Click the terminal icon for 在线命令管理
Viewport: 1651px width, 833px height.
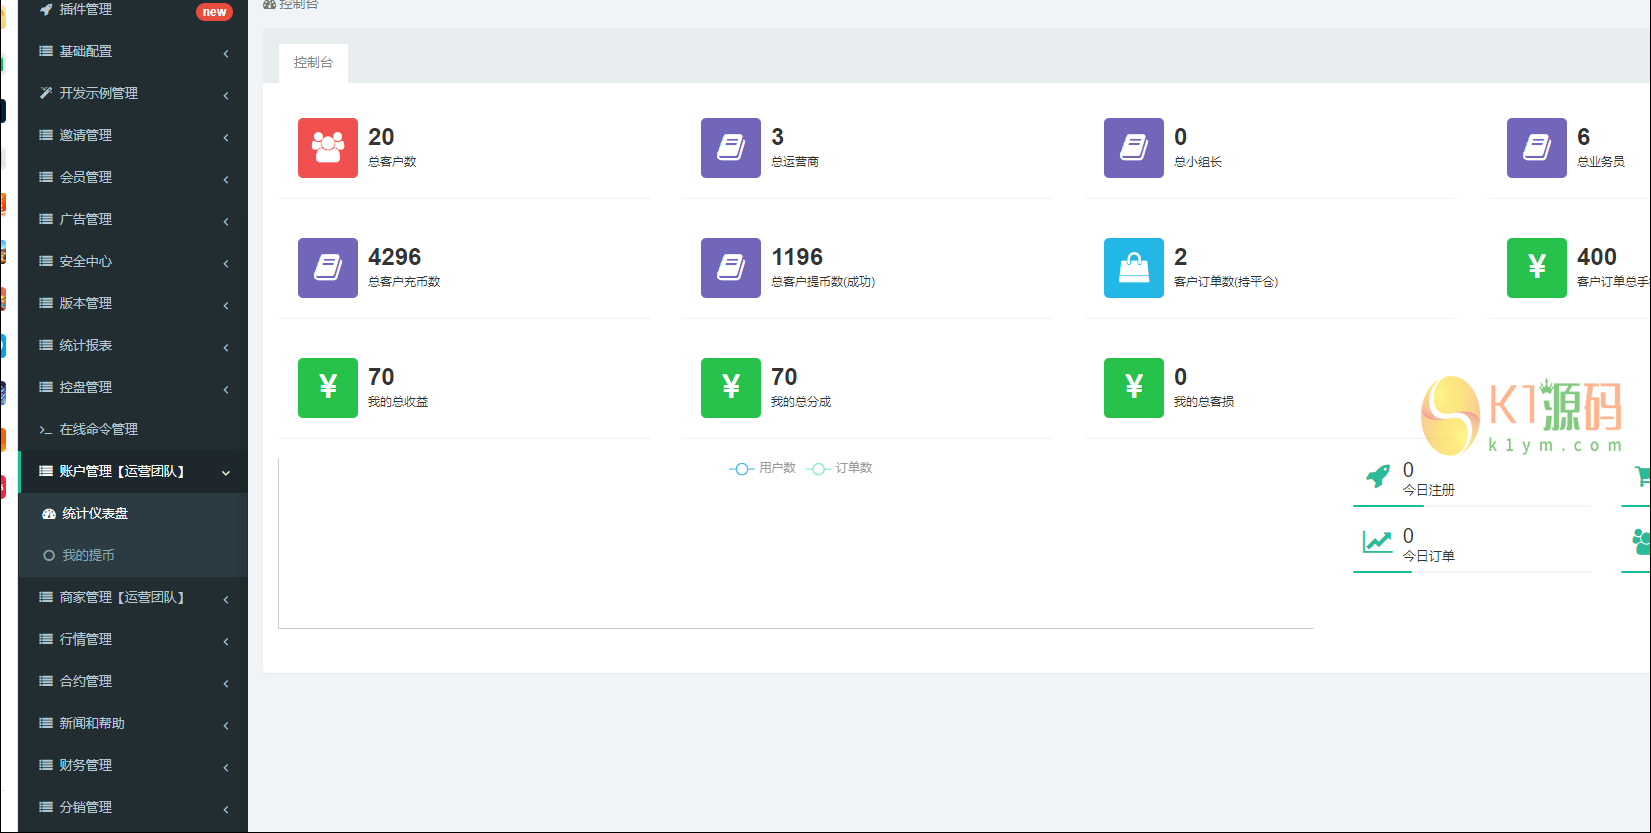pos(46,430)
